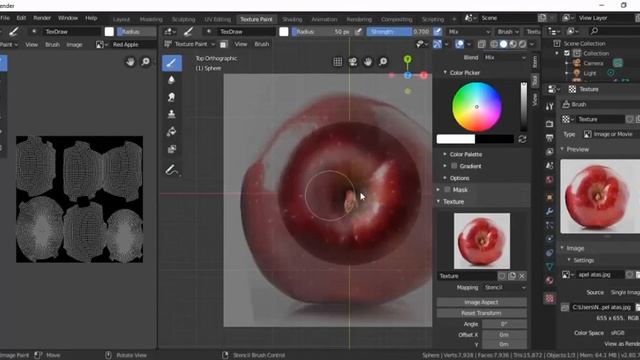Click the Reset Transform button
The width and height of the screenshot is (640, 360).
pos(481,313)
